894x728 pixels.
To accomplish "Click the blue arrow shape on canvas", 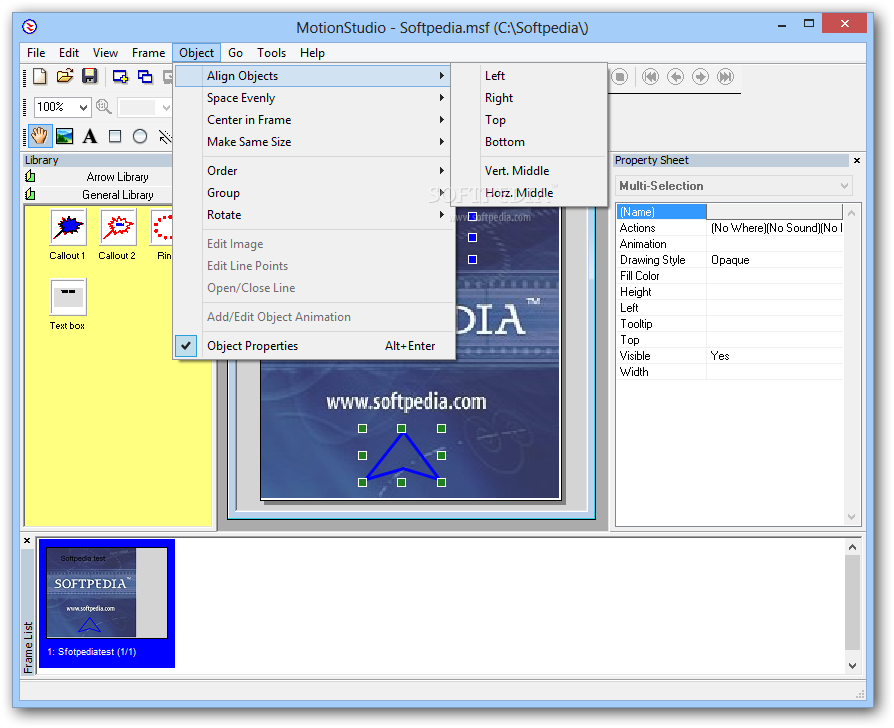I will click(x=403, y=454).
